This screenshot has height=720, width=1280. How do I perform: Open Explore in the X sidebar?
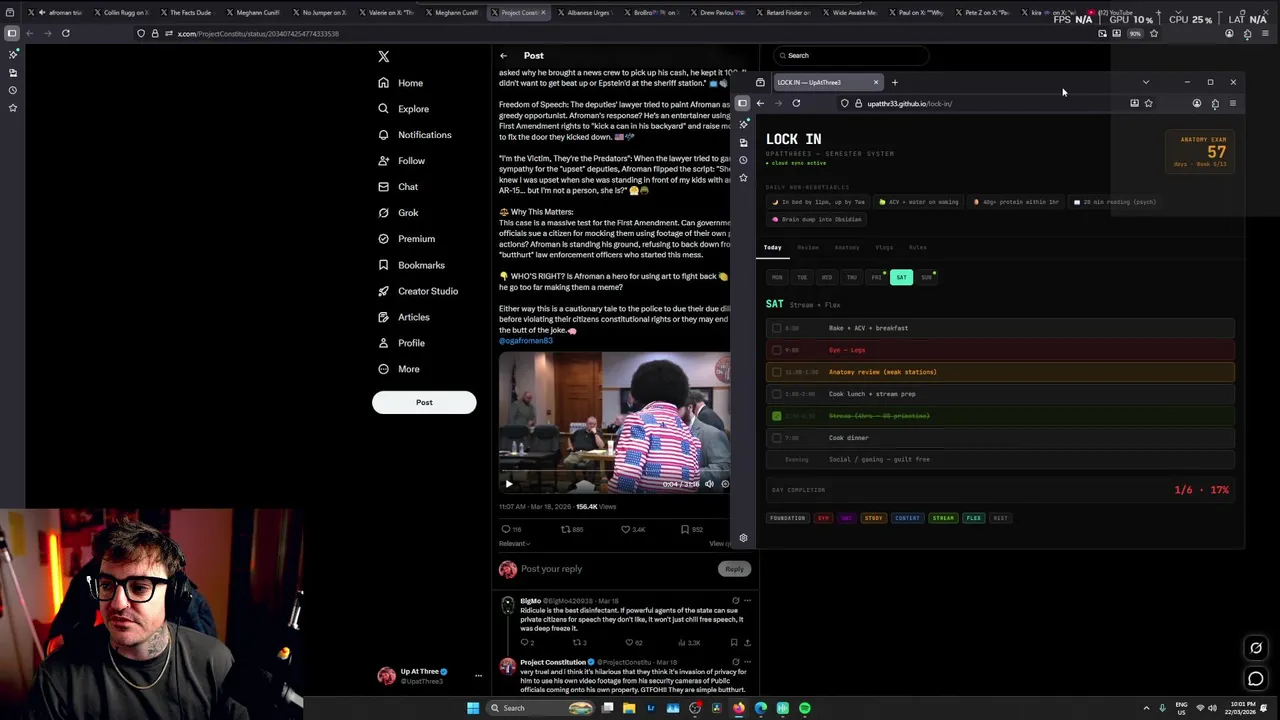click(x=403, y=109)
